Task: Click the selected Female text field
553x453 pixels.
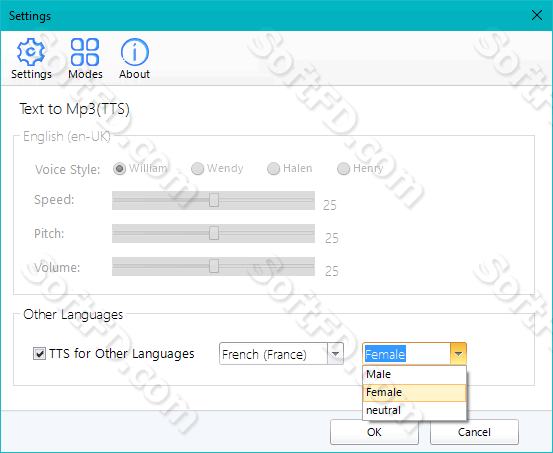Action: tap(407, 354)
